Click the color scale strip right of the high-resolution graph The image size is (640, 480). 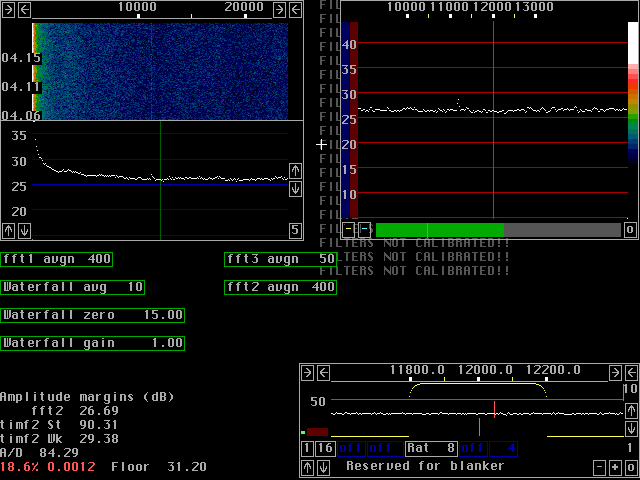pos(633,93)
